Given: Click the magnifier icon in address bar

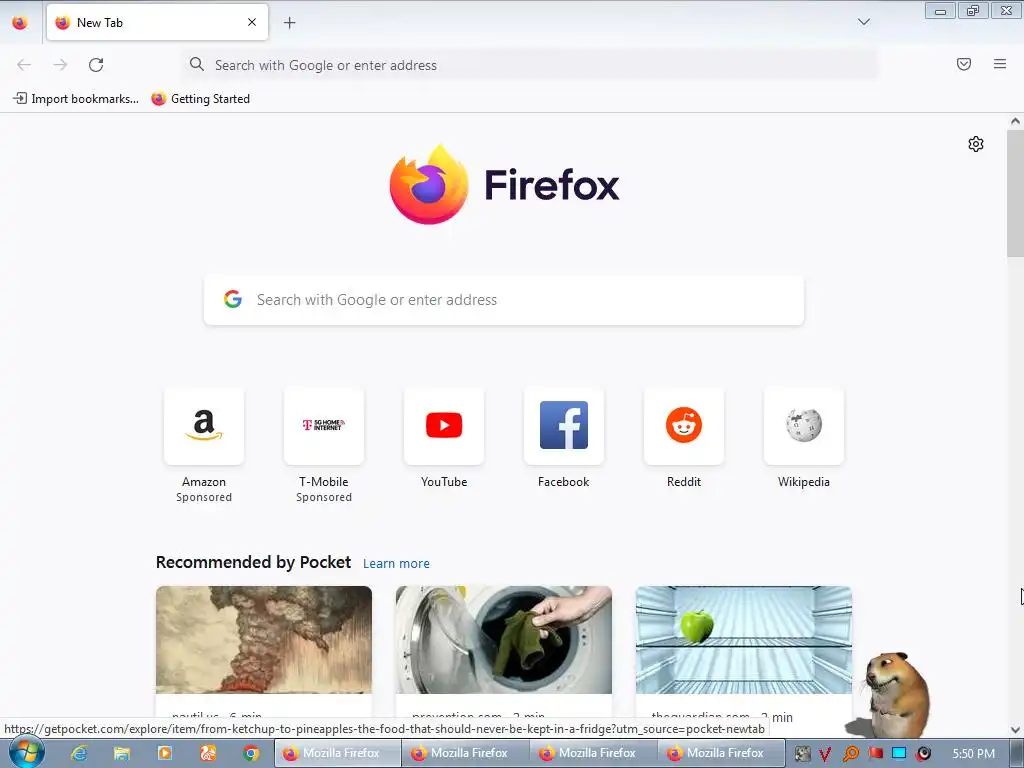Looking at the screenshot, I should (x=197, y=64).
